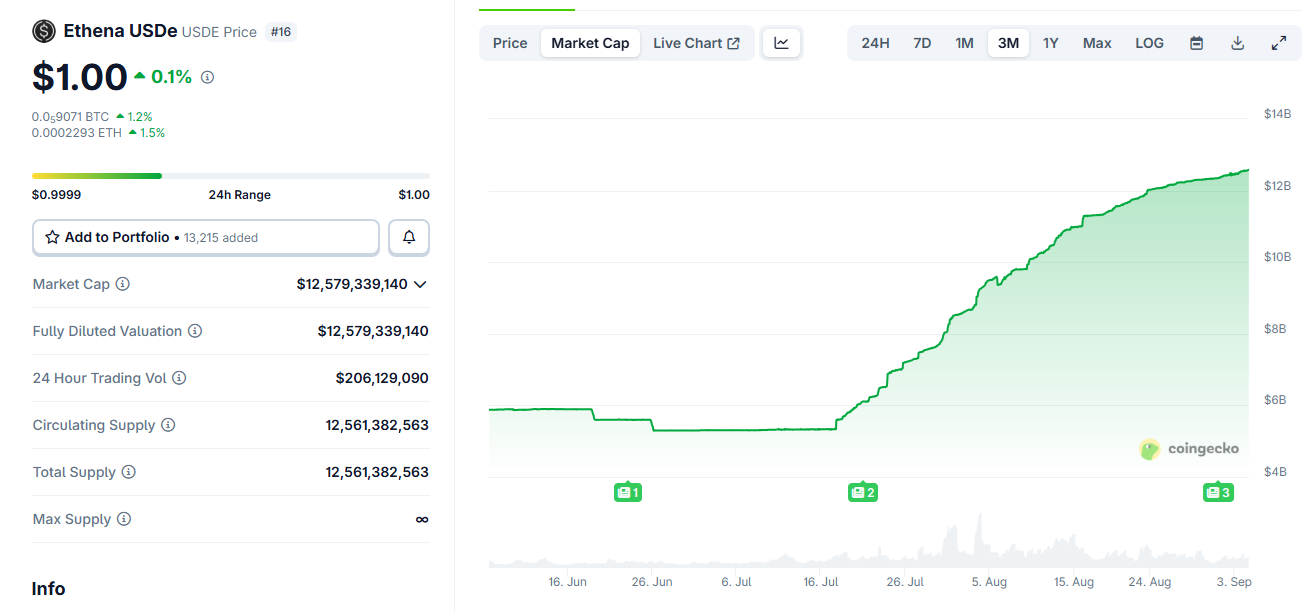Expand the Market Cap details chevron
Screen dimensions: 1303x613
(420, 284)
